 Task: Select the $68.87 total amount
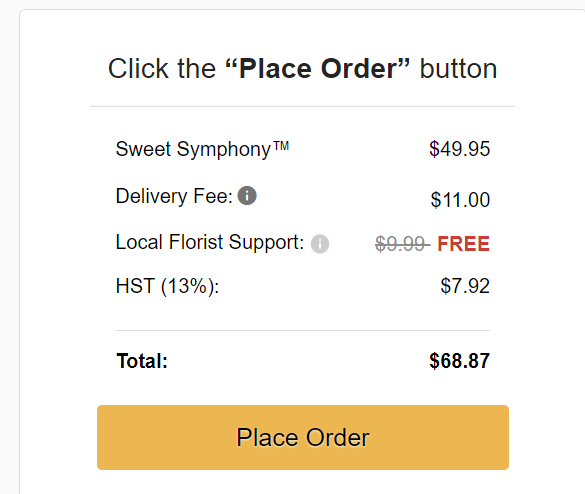pos(459,361)
